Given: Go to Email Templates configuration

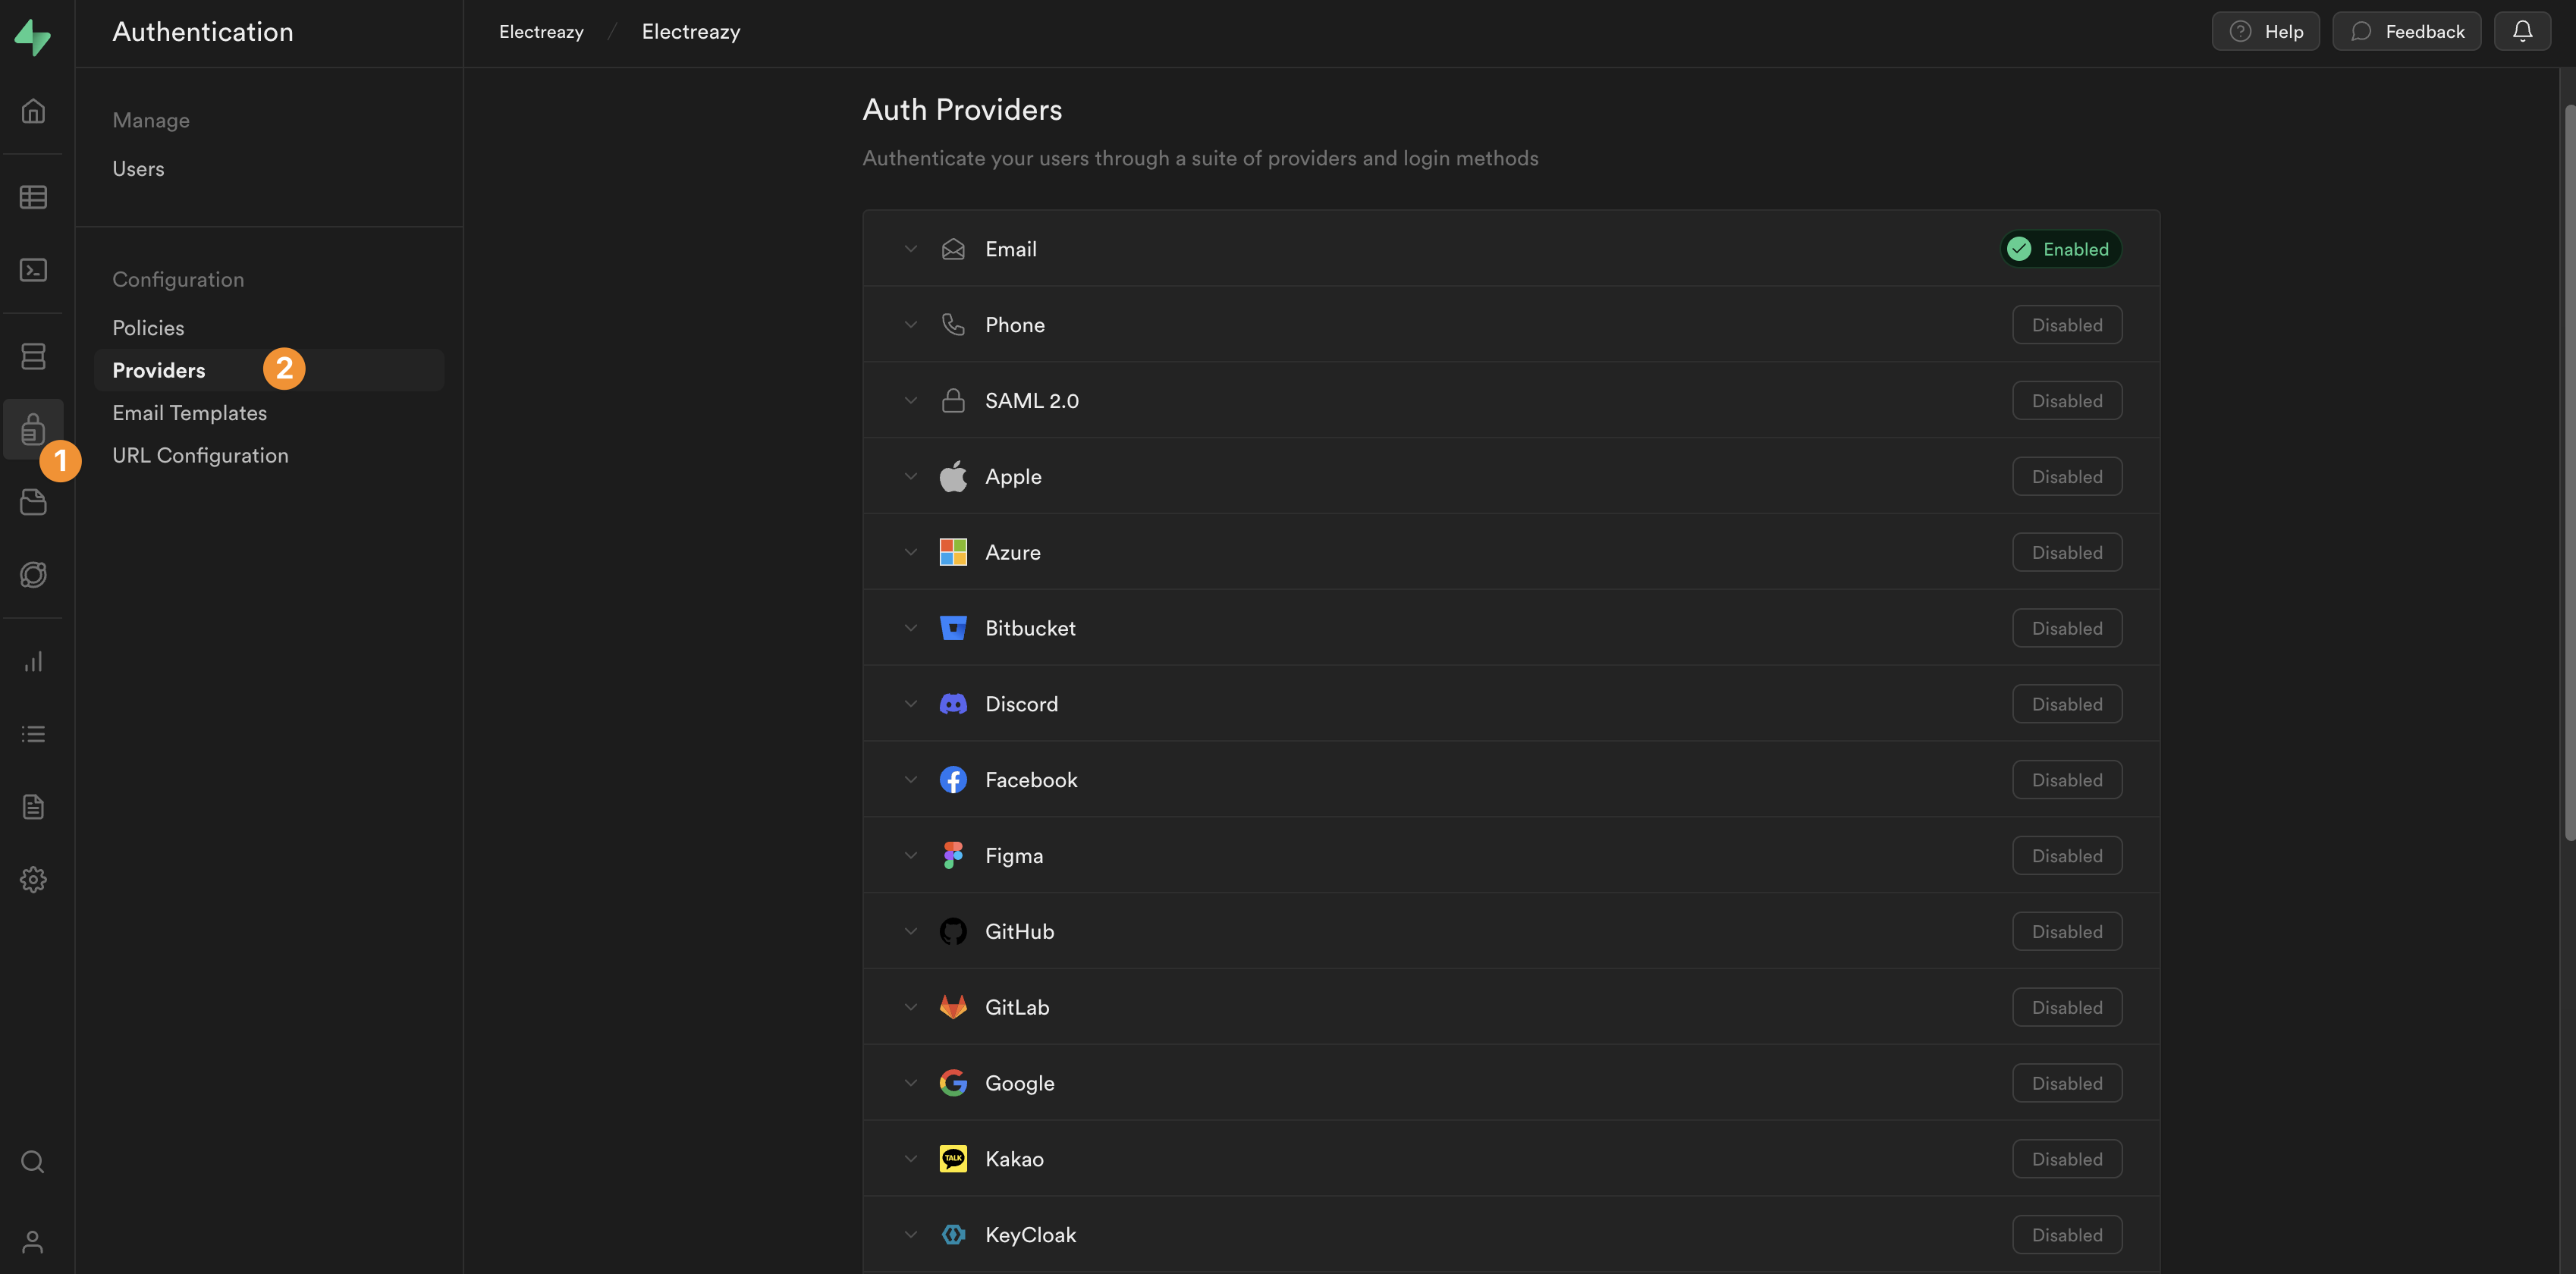Looking at the screenshot, I should pos(189,412).
